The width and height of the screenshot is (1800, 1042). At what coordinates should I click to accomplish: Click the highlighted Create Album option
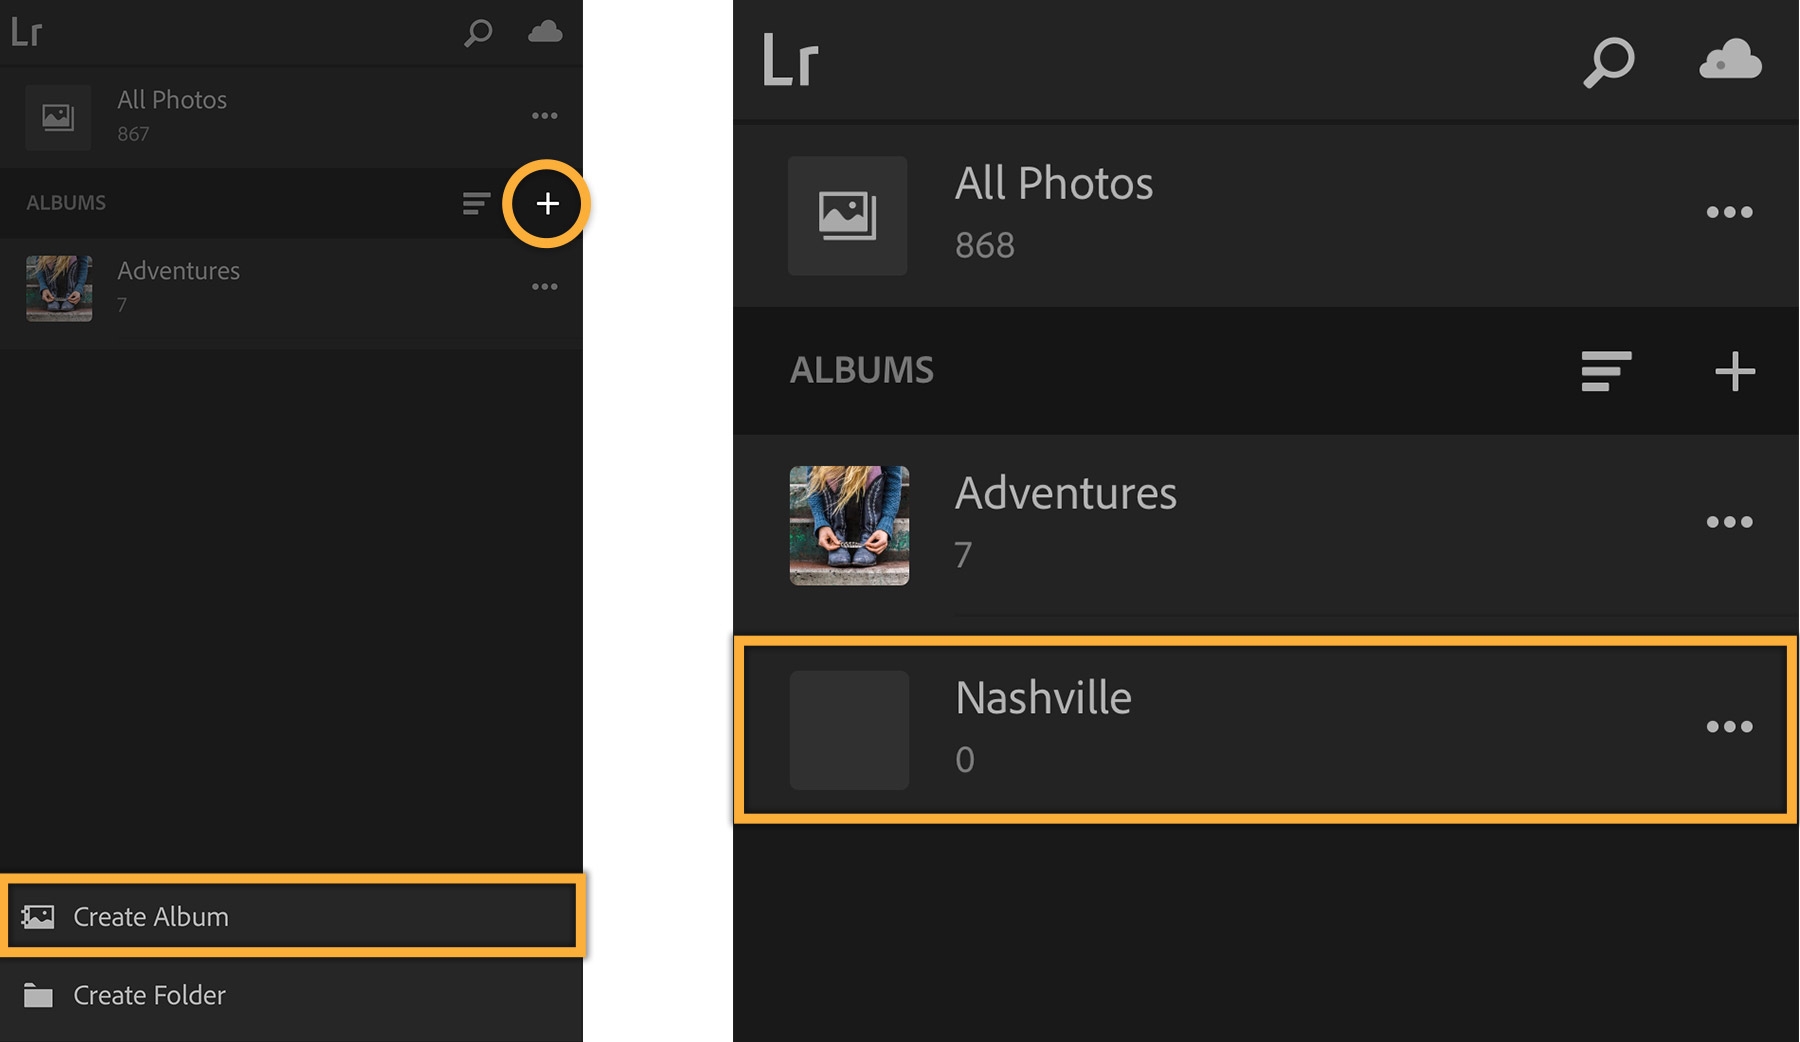[x=150, y=916]
